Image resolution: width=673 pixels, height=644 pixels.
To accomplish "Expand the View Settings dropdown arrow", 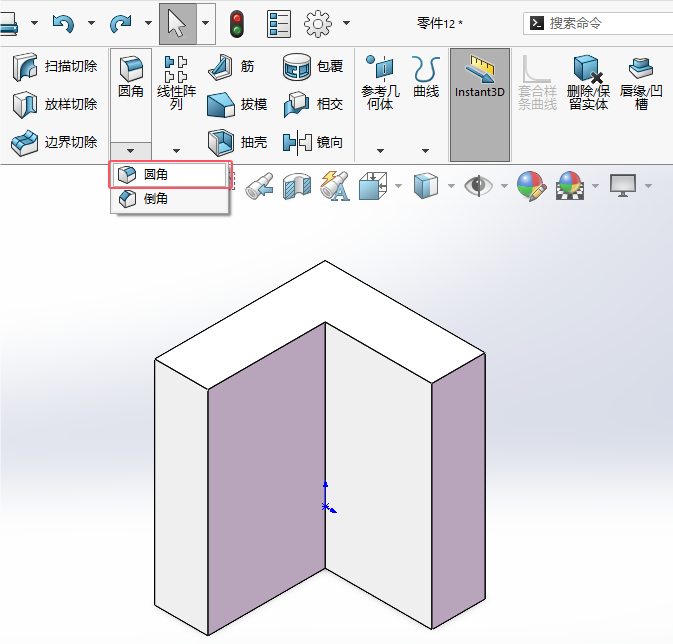I will click(649, 186).
